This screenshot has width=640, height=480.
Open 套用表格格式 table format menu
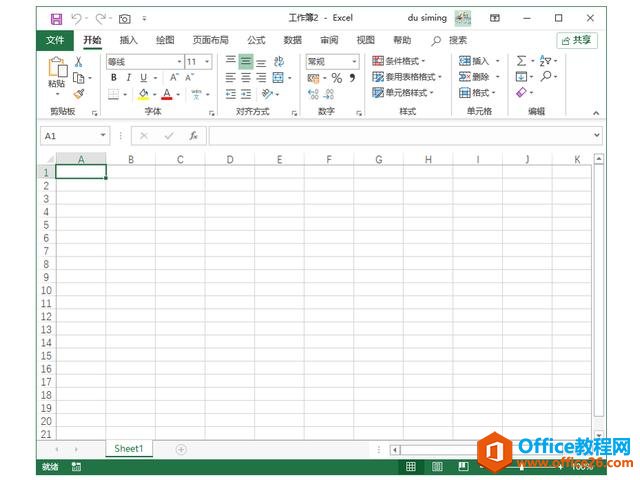tap(407, 77)
